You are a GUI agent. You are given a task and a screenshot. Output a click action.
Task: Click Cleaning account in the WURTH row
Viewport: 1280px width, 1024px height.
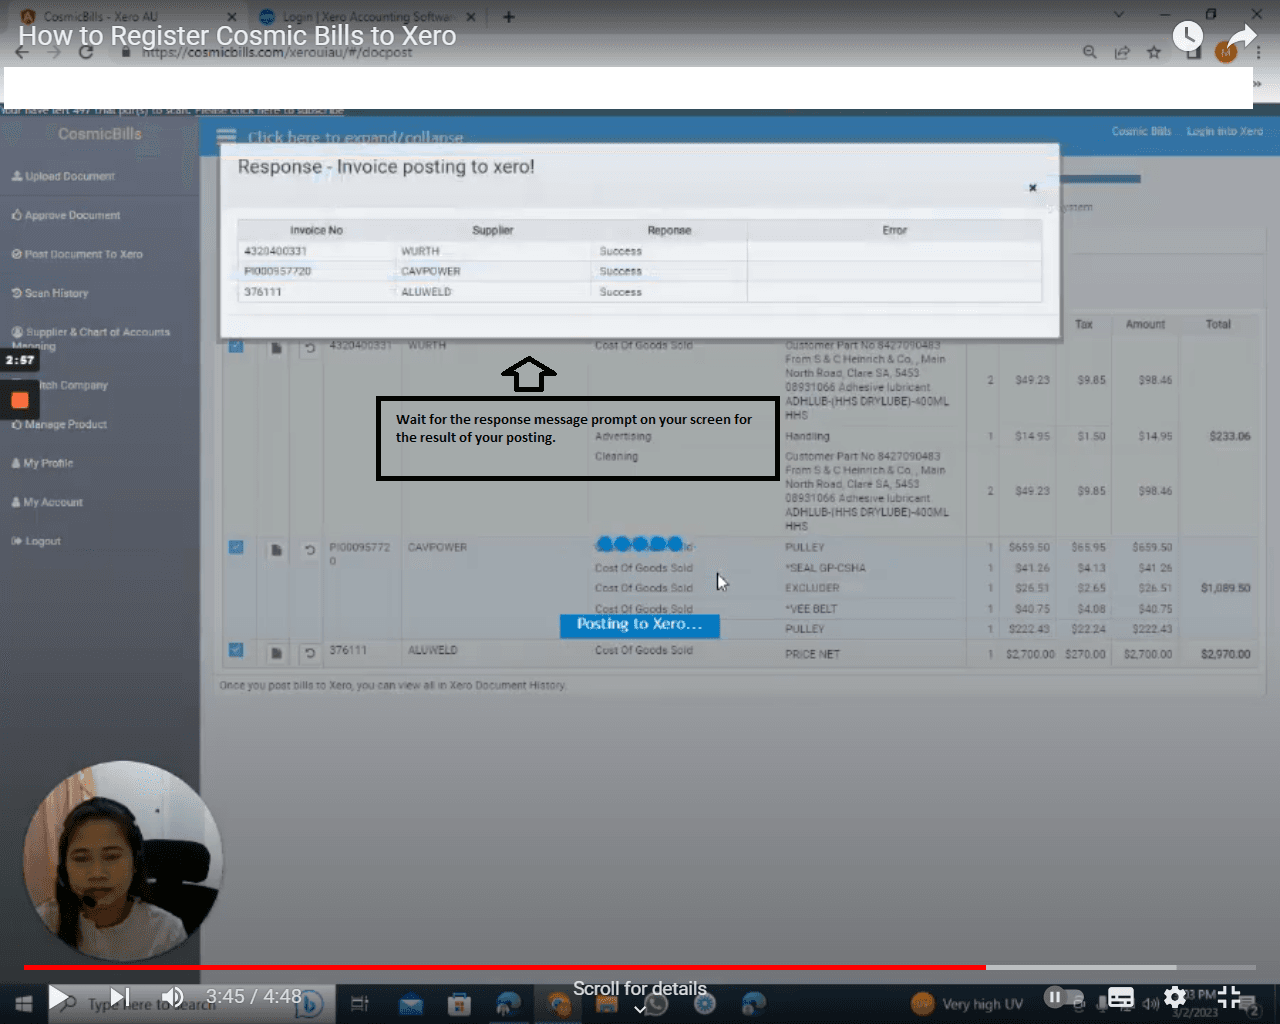pos(616,456)
